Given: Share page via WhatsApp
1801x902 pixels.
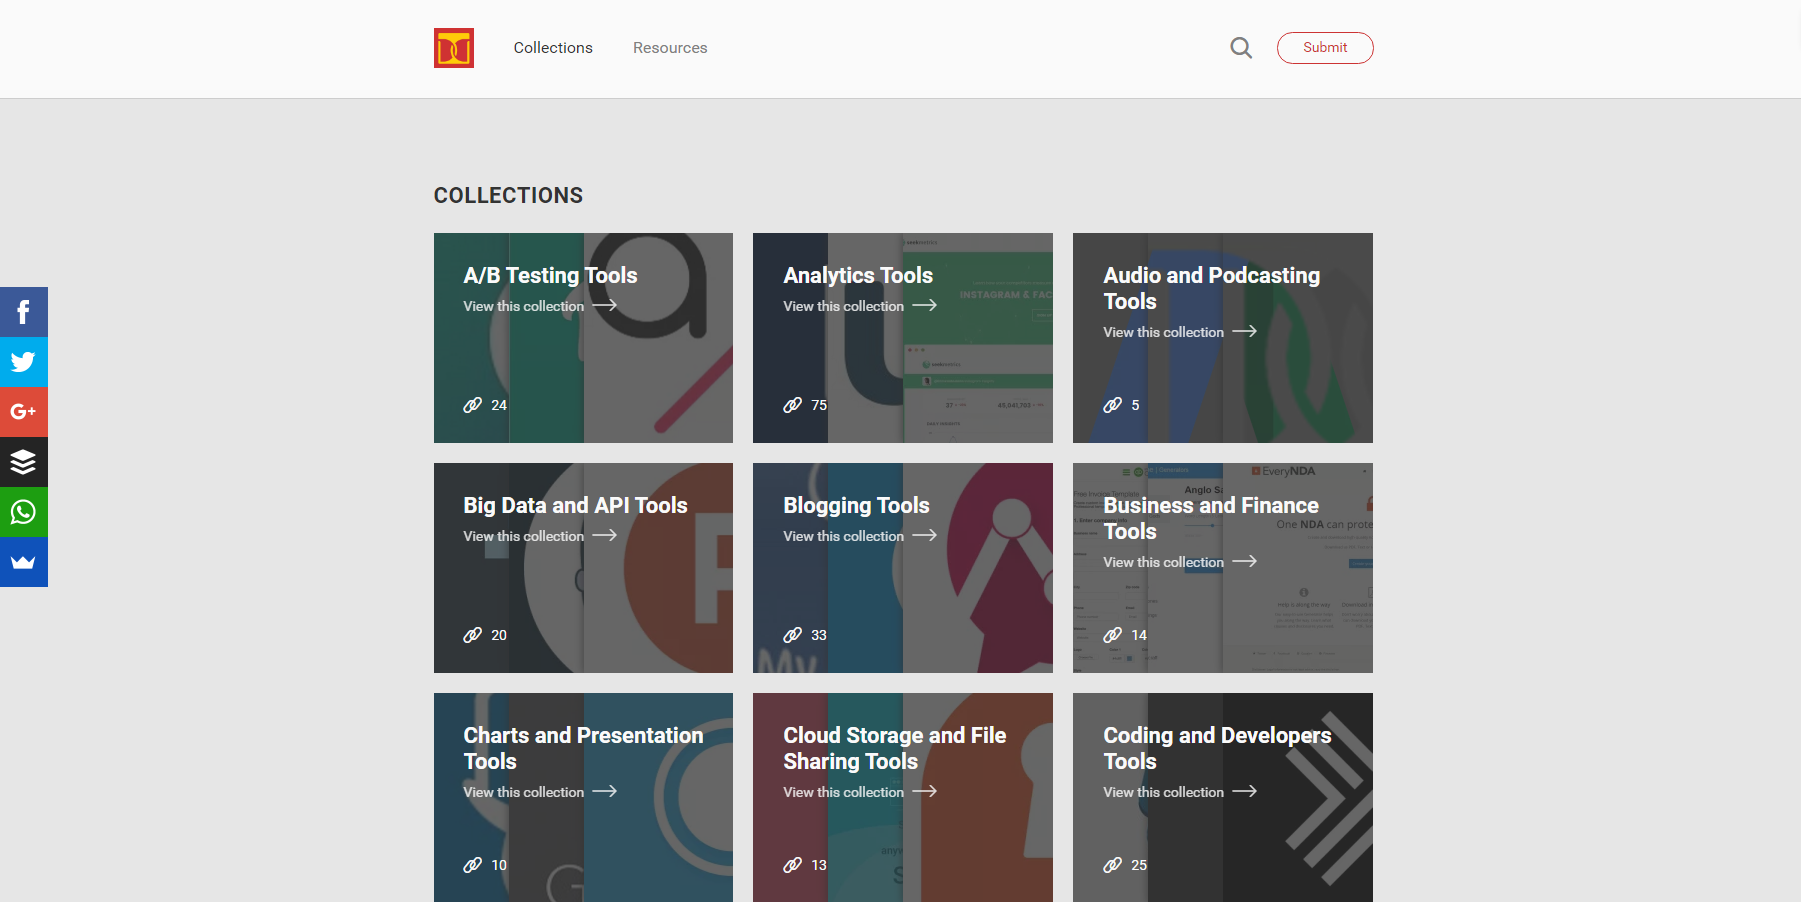Looking at the screenshot, I should click(24, 512).
